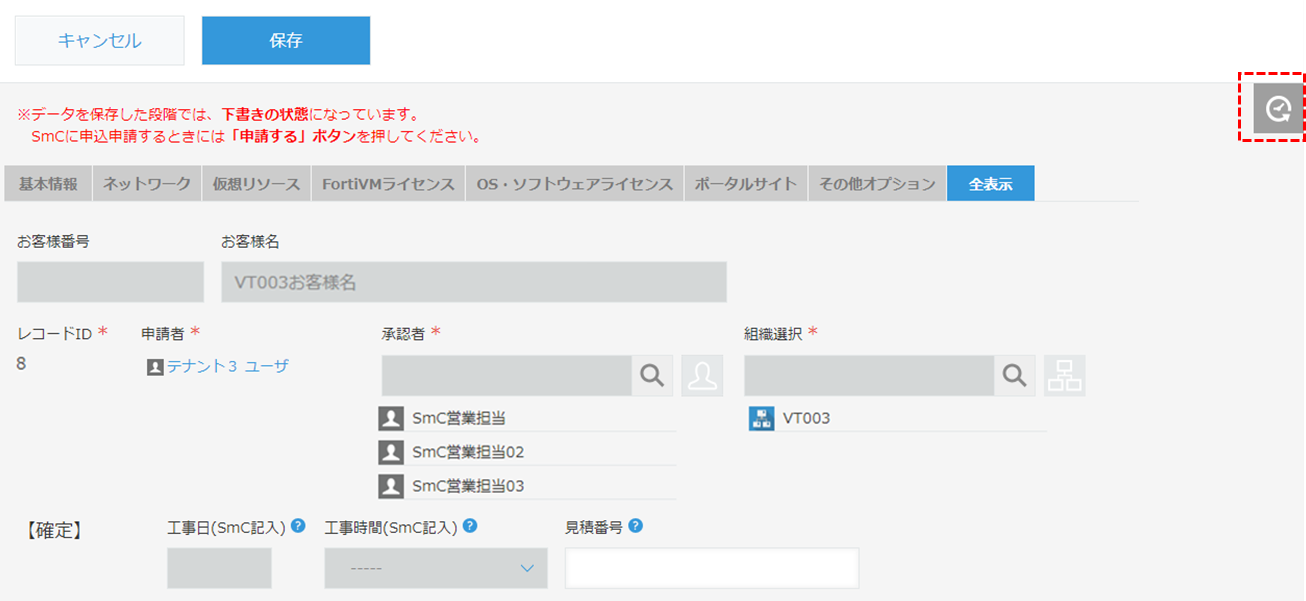Click the record ID value 8
The width and height of the screenshot is (1306, 601).
point(22,364)
